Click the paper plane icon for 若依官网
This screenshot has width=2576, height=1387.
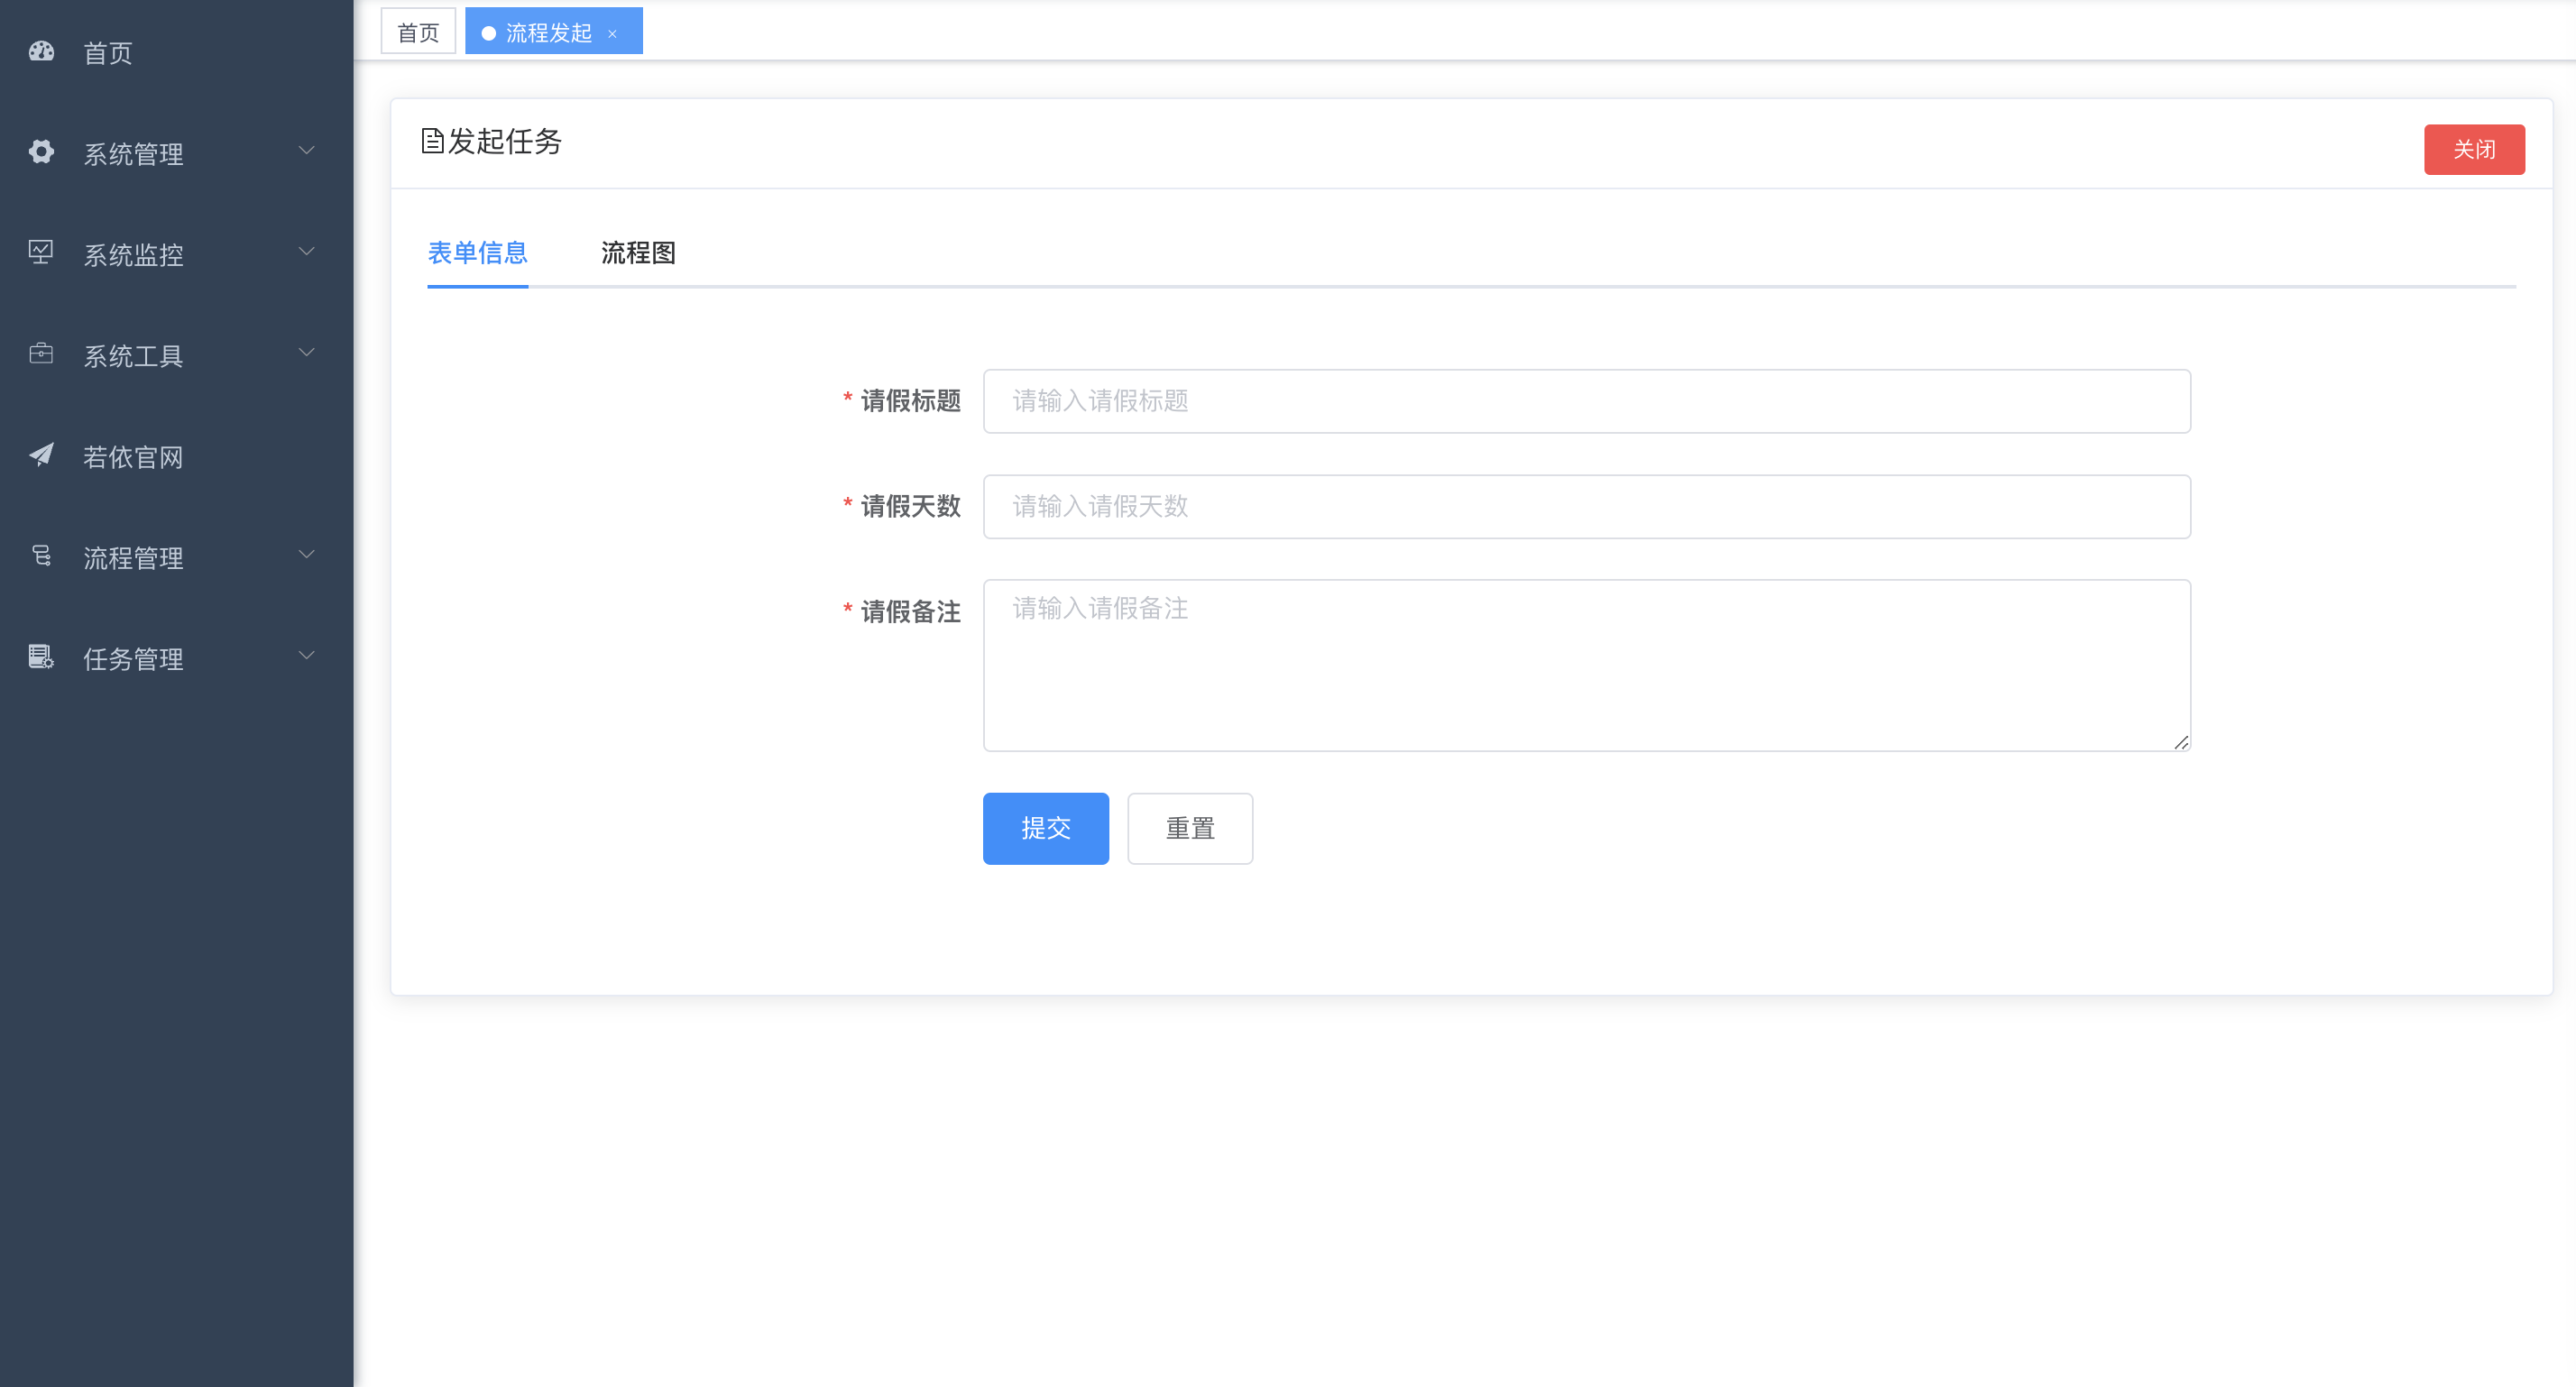click(x=41, y=455)
